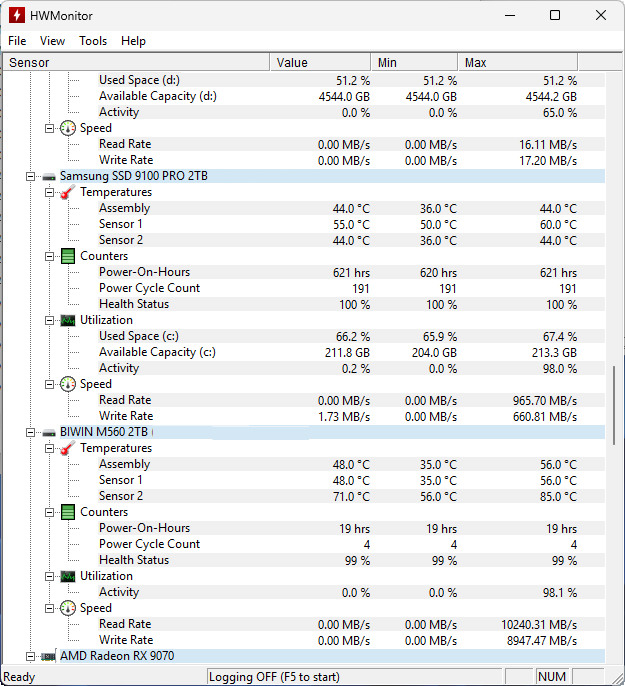Click the Max column header

518,63
